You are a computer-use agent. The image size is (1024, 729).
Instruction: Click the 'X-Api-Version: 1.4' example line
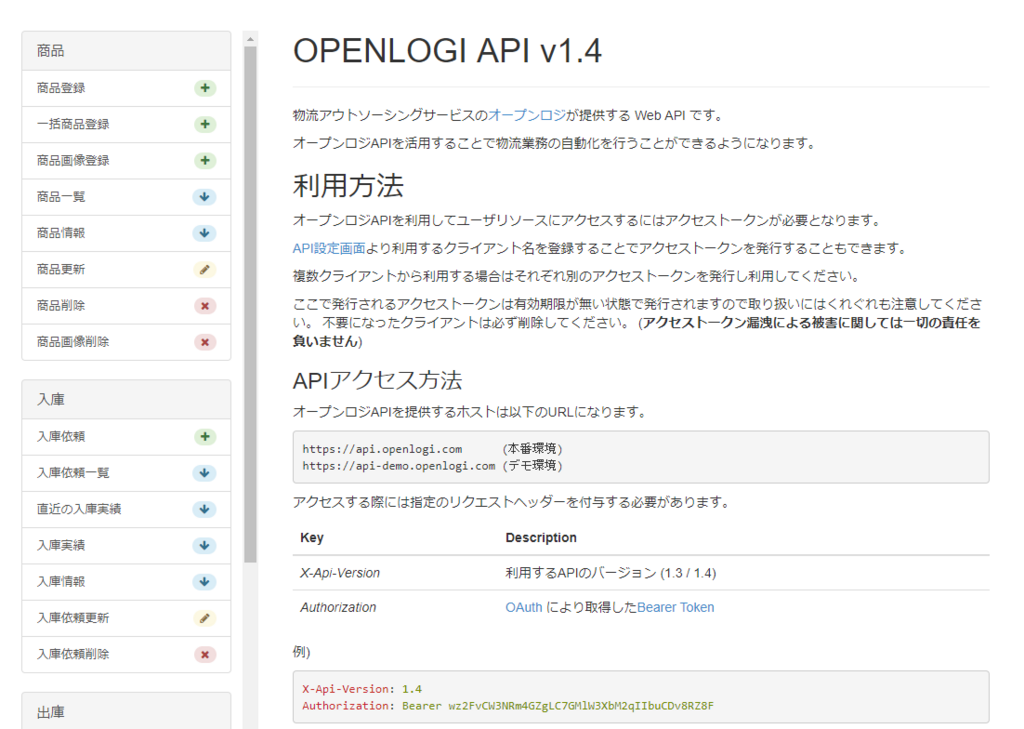[x=362, y=689]
